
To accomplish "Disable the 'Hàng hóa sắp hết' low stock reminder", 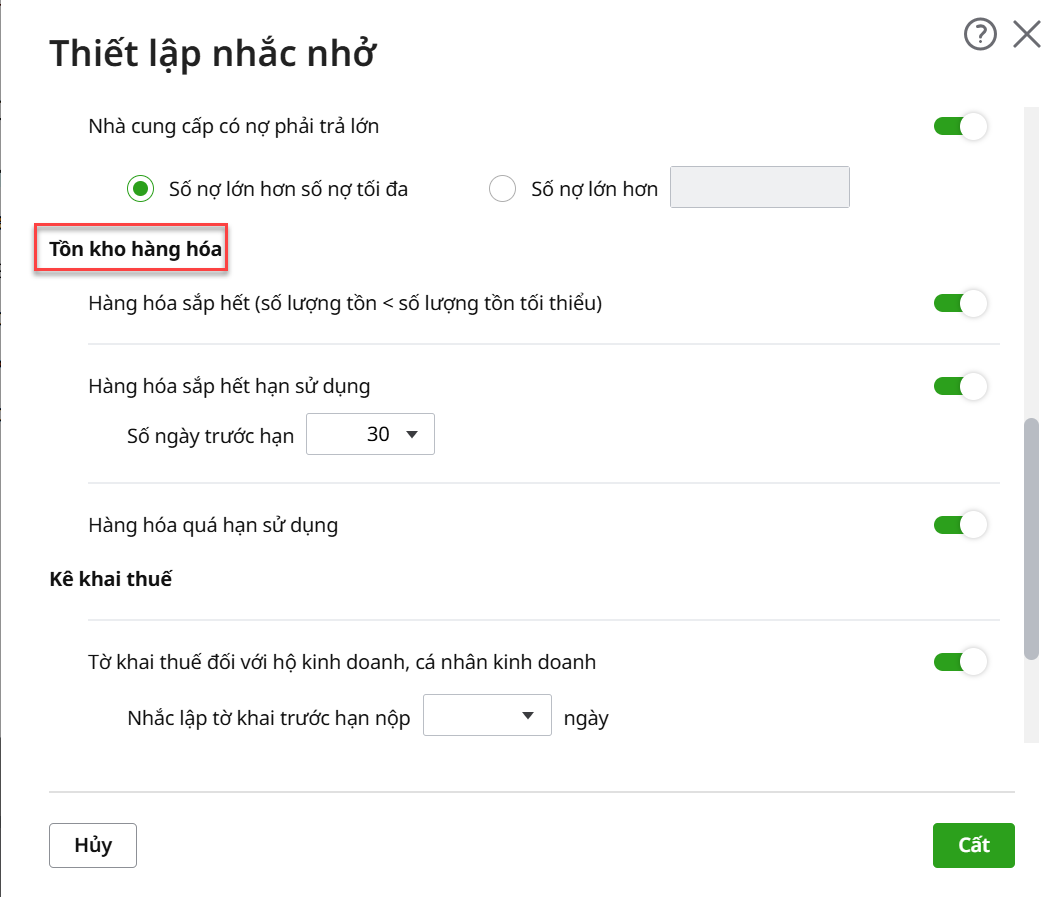I will pyautogui.click(x=960, y=303).
